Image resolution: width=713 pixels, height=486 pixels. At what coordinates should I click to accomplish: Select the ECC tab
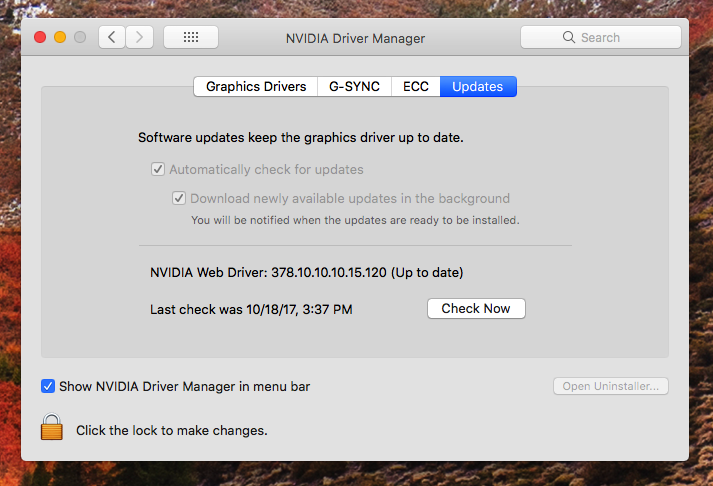(x=416, y=86)
